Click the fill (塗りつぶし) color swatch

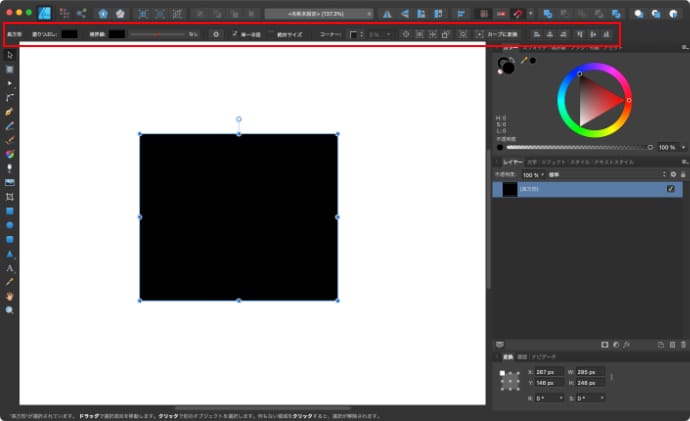(69, 33)
